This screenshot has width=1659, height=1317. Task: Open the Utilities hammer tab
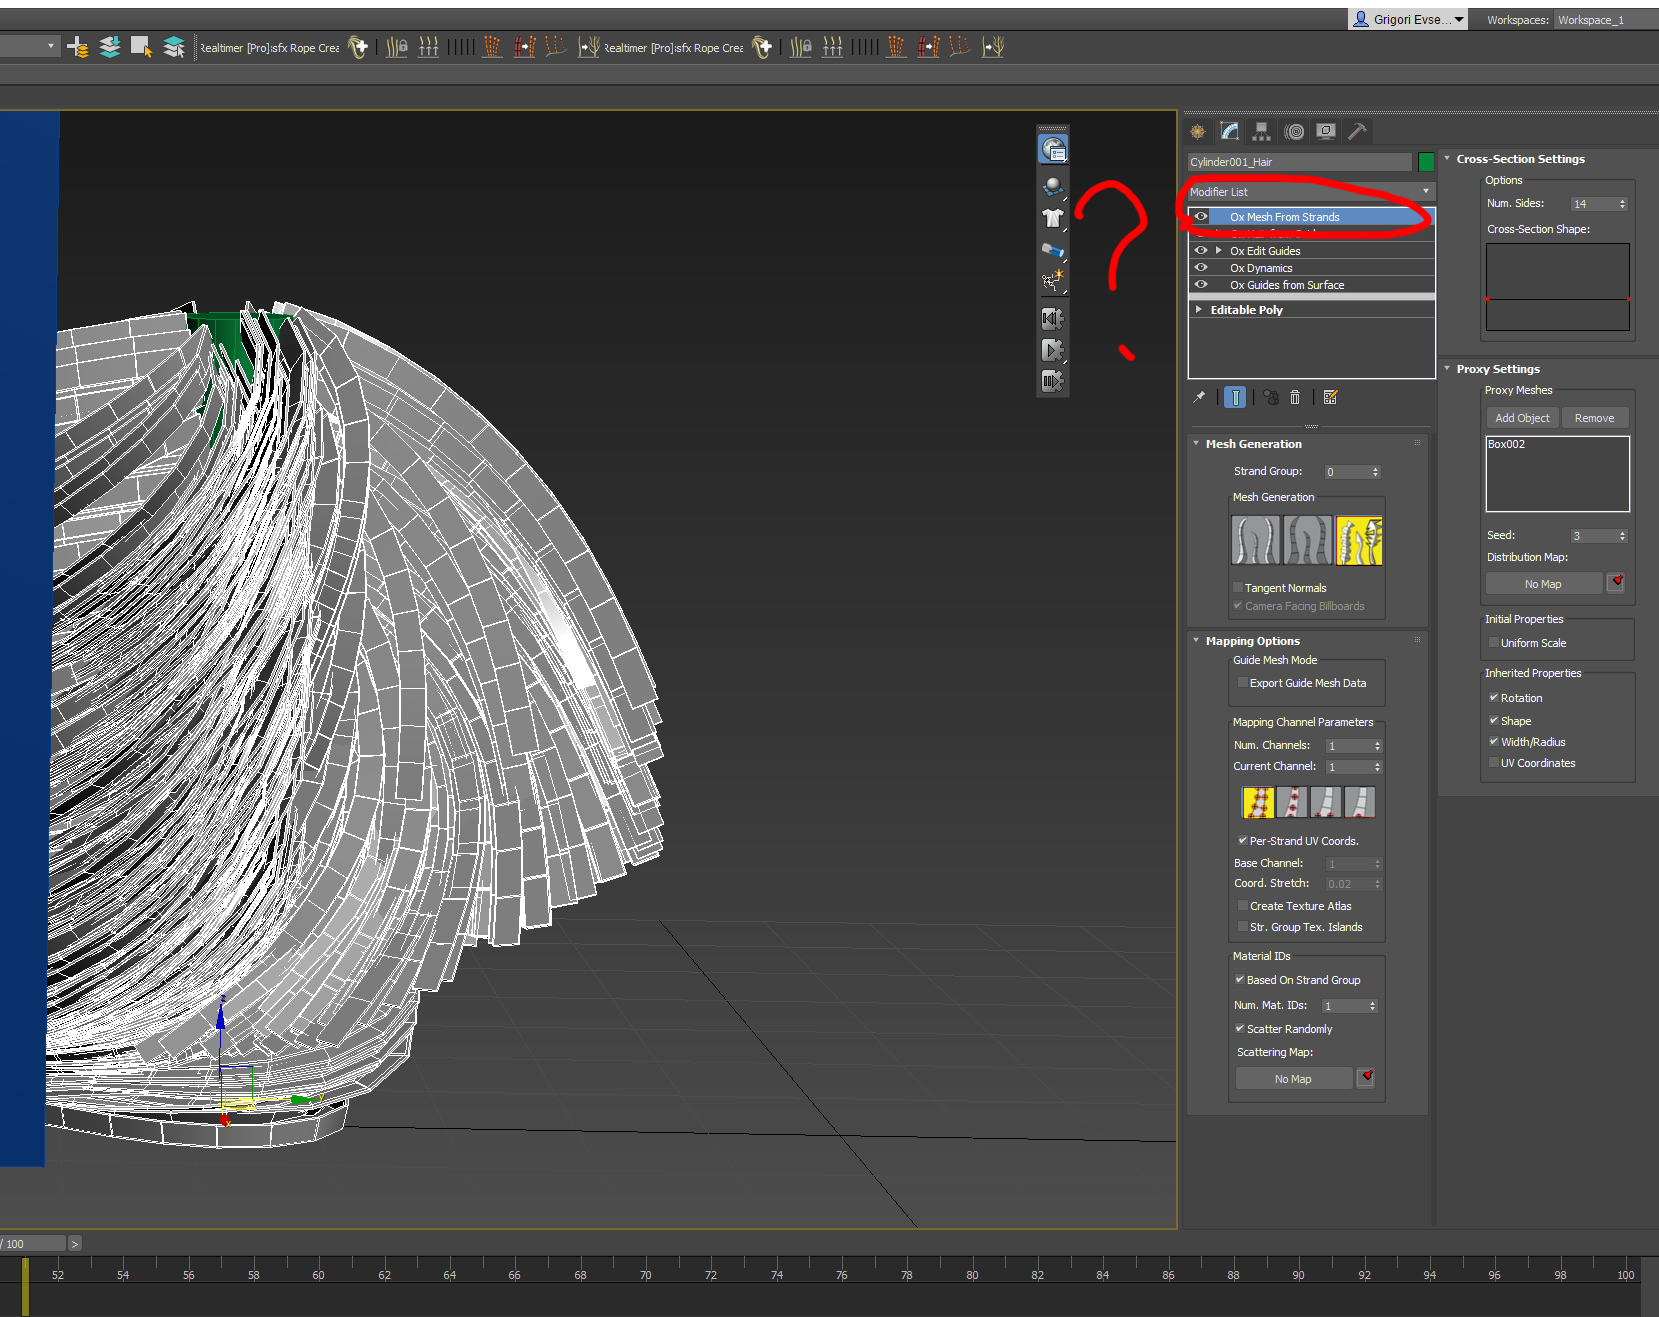pos(1357,132)
